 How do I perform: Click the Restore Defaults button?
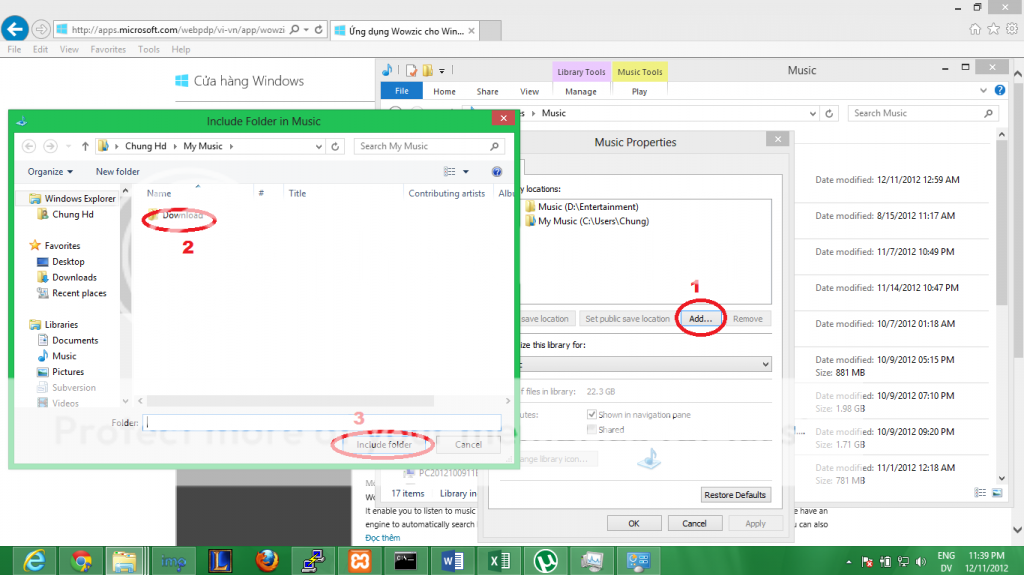pyautogui.click(x=736, y=495)
